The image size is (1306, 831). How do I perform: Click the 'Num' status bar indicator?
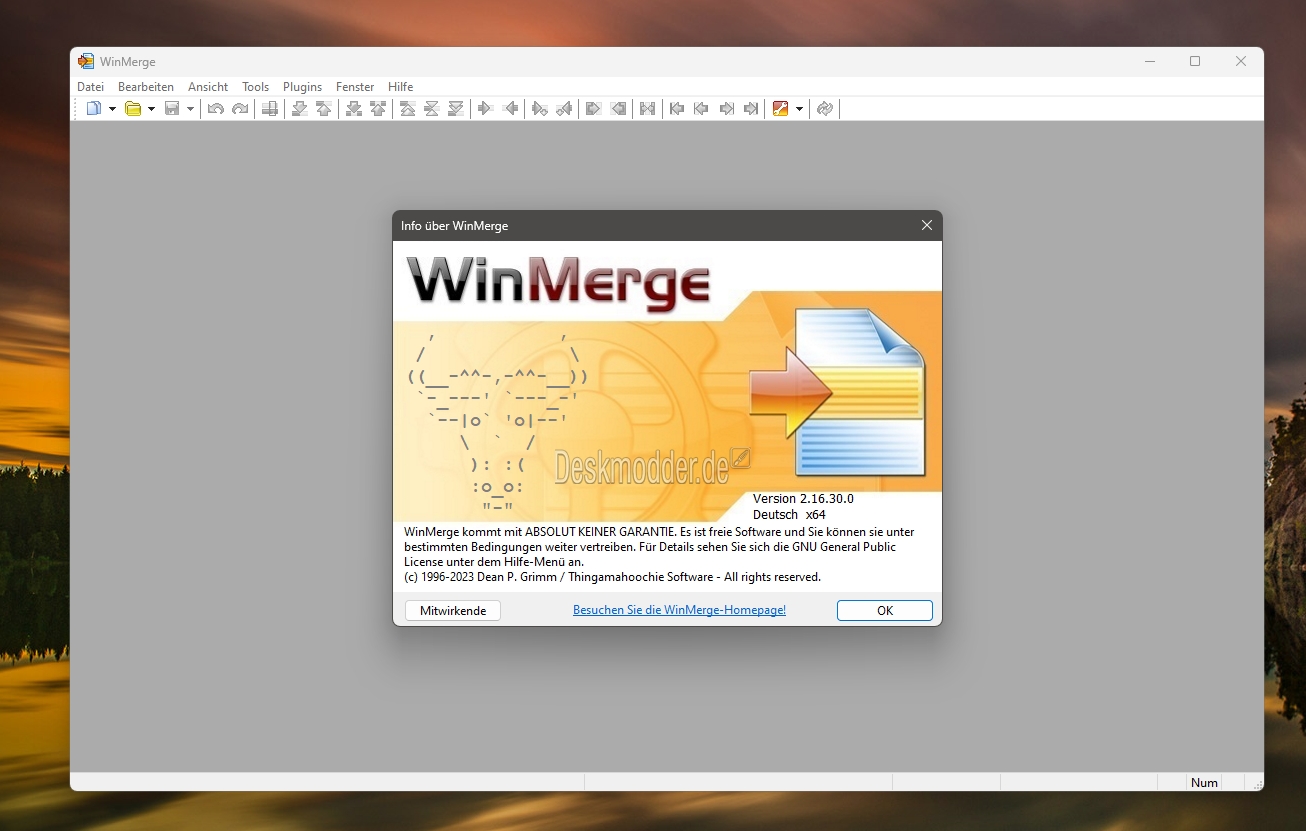(1205, 782)
